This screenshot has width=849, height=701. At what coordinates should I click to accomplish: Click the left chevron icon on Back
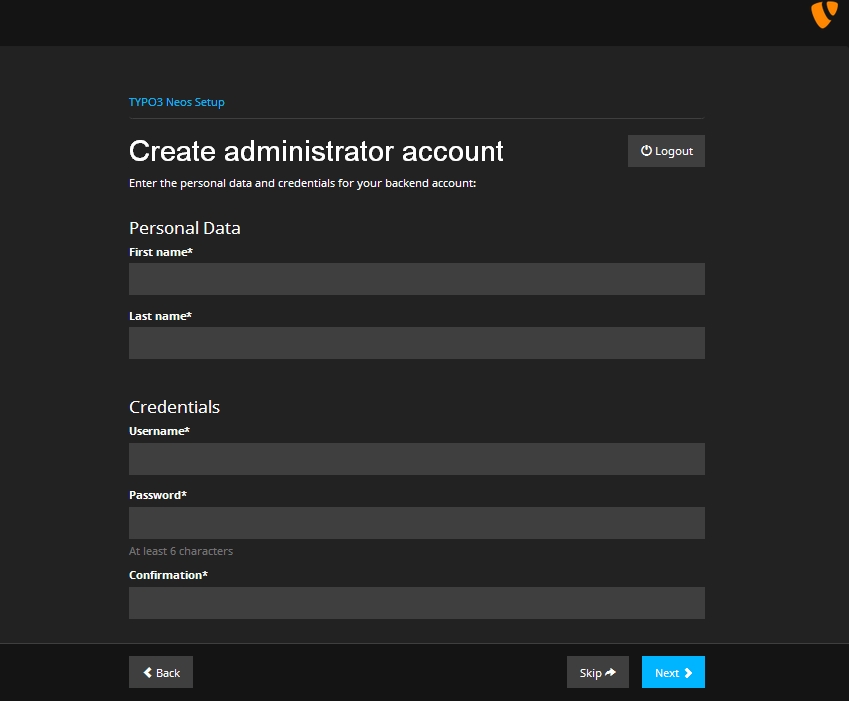(147, 672)
